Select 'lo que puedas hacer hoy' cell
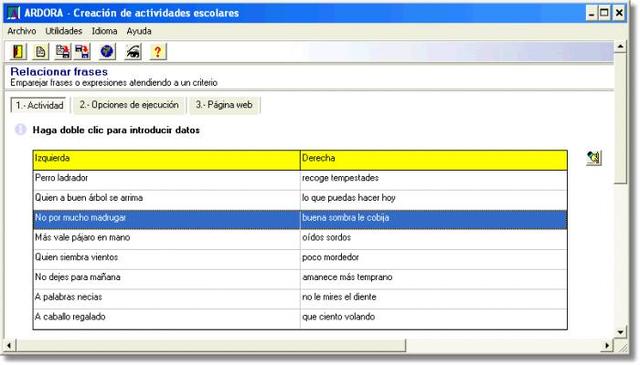 click(x=434, y=200)
